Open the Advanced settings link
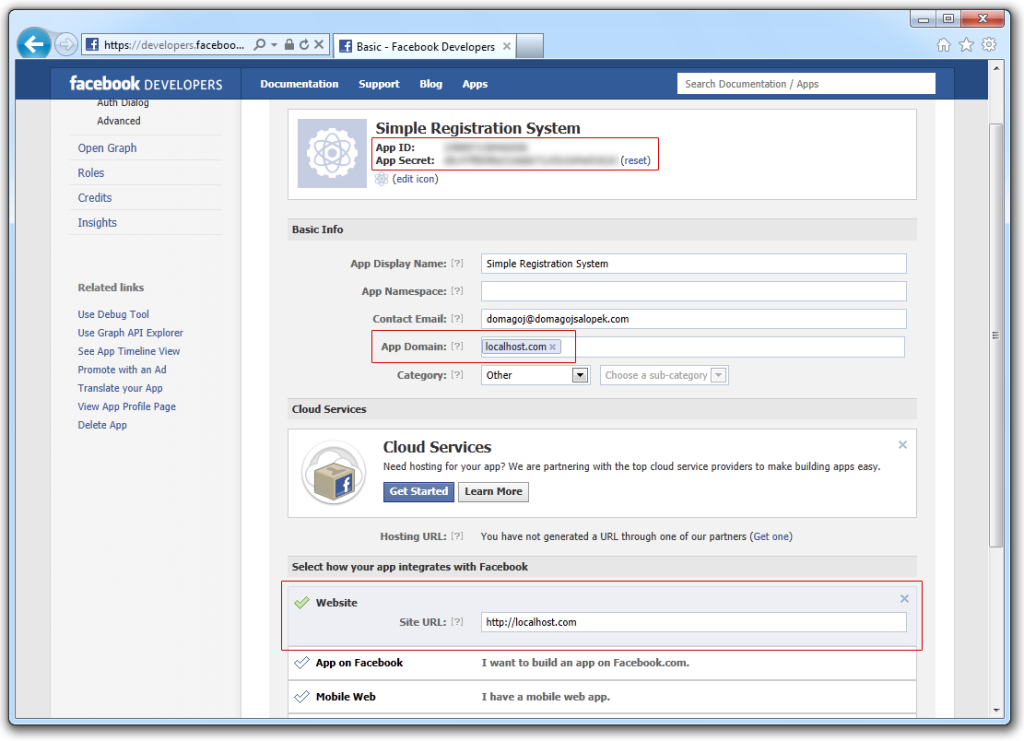 tap(119, 121)
